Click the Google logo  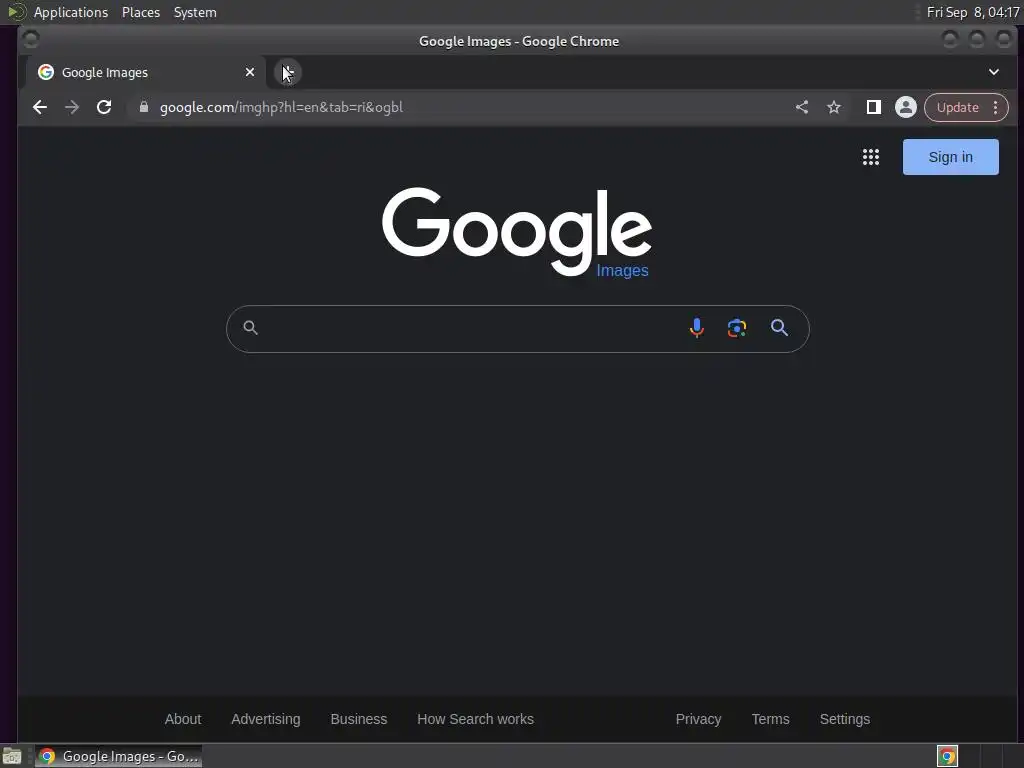517,231
